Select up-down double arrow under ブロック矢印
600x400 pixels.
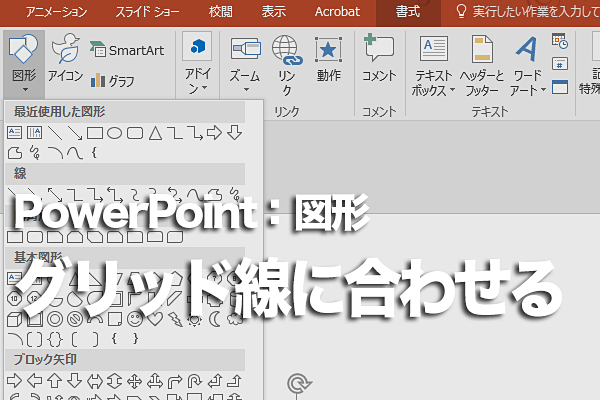[x=114, y=381]
